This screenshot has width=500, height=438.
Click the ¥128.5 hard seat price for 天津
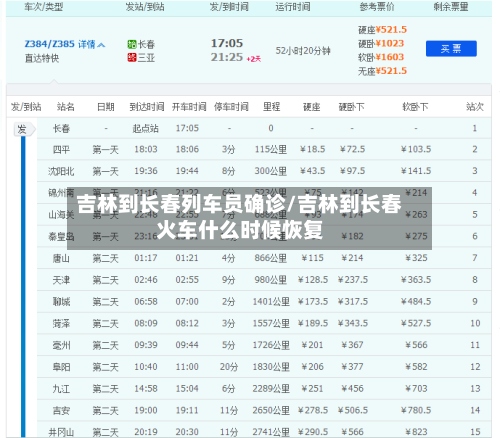tap(313, 280)
